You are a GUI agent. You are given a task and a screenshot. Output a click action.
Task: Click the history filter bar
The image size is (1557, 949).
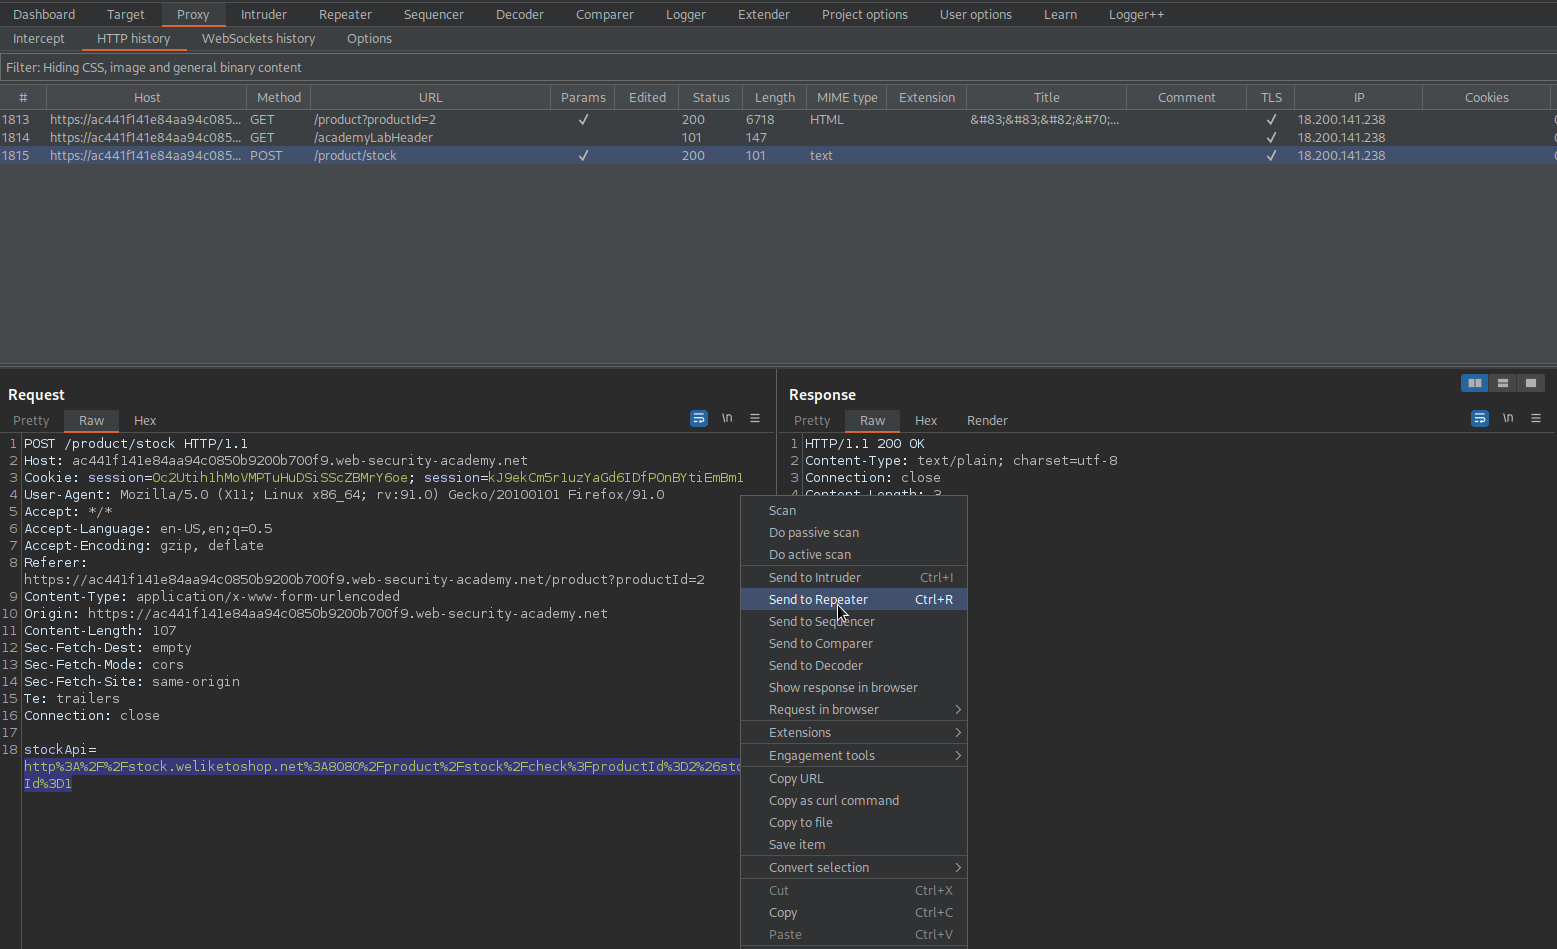tap(778, 67)
